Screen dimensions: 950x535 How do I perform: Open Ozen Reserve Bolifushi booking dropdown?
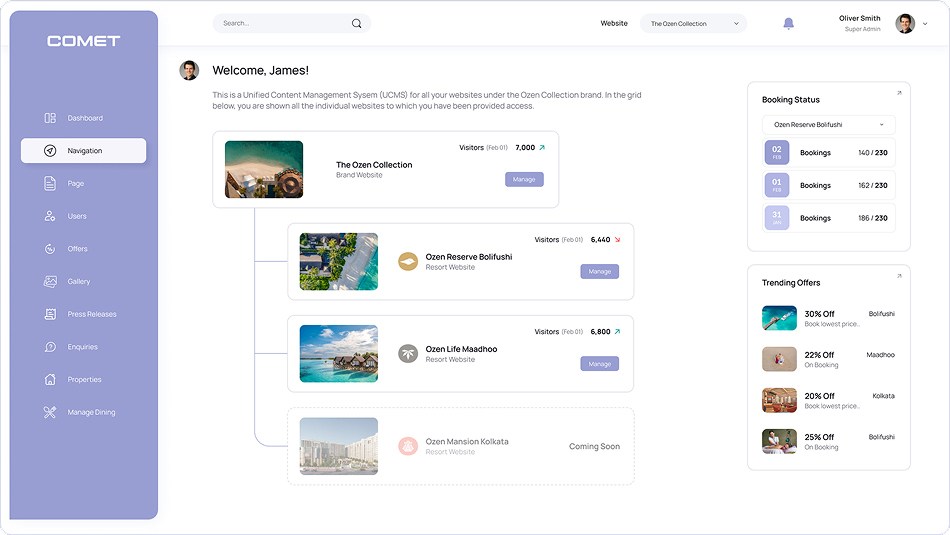click(828, 125)
